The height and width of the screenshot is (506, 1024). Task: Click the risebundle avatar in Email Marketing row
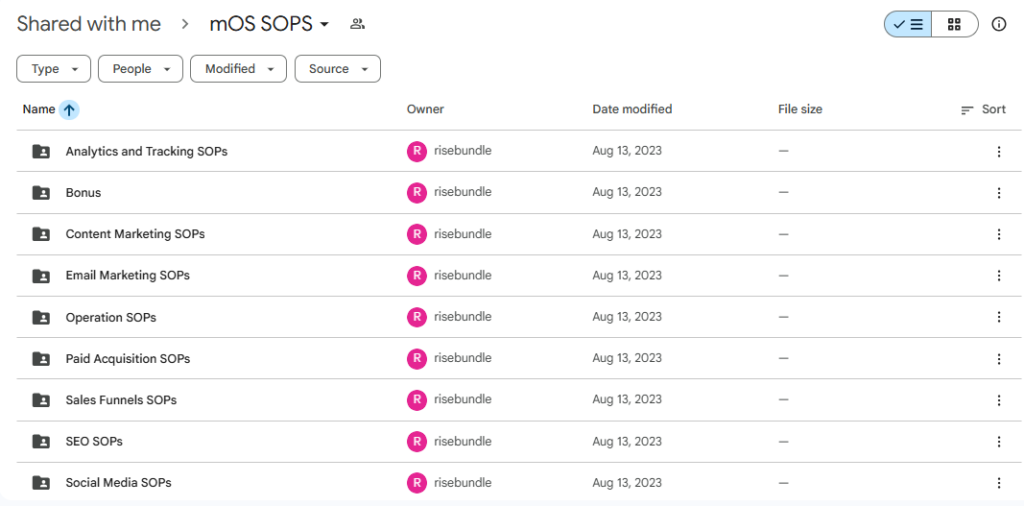coord(416,275)
